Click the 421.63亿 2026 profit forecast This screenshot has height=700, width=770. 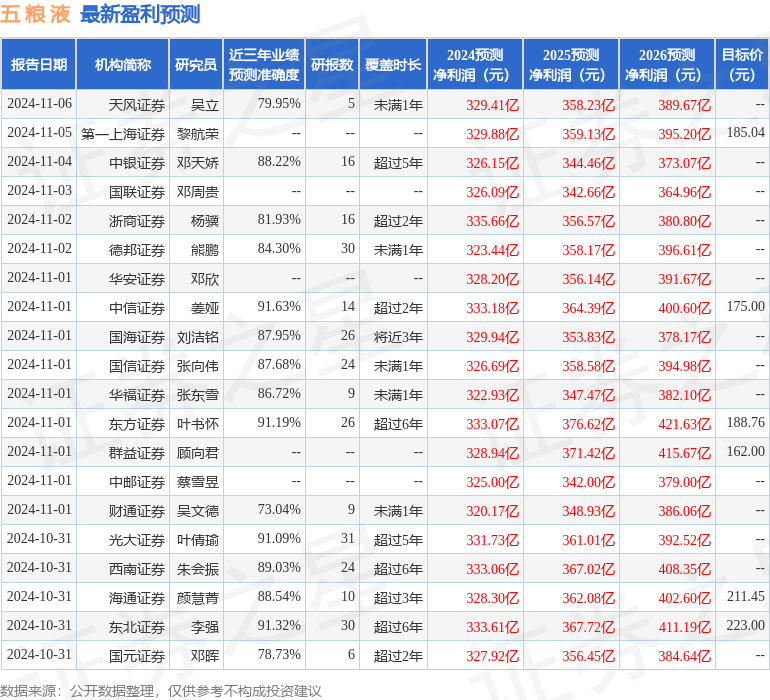coord(685,423)
